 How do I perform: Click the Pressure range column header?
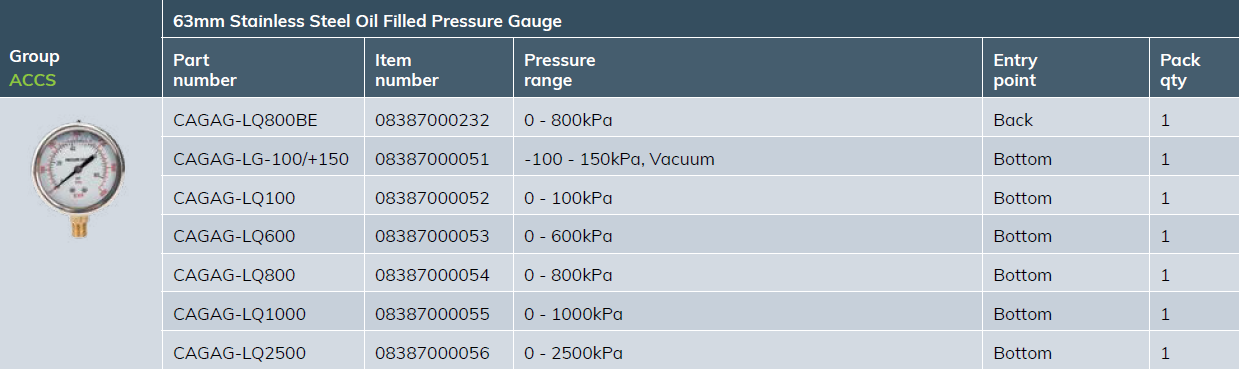559,70
